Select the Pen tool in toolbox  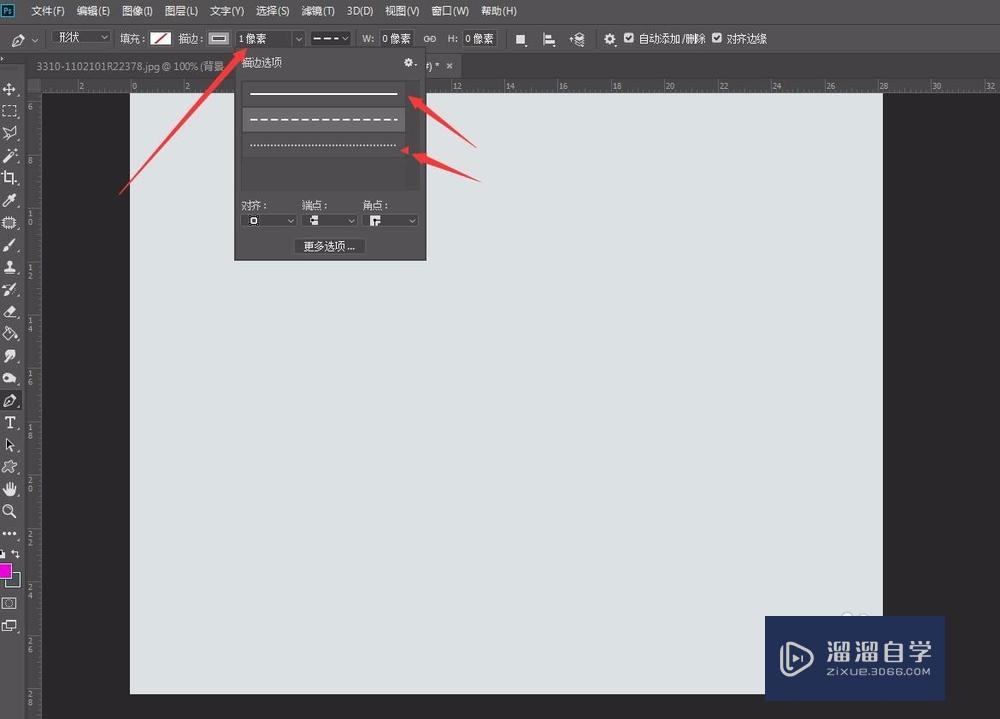(x=10, y=401)
